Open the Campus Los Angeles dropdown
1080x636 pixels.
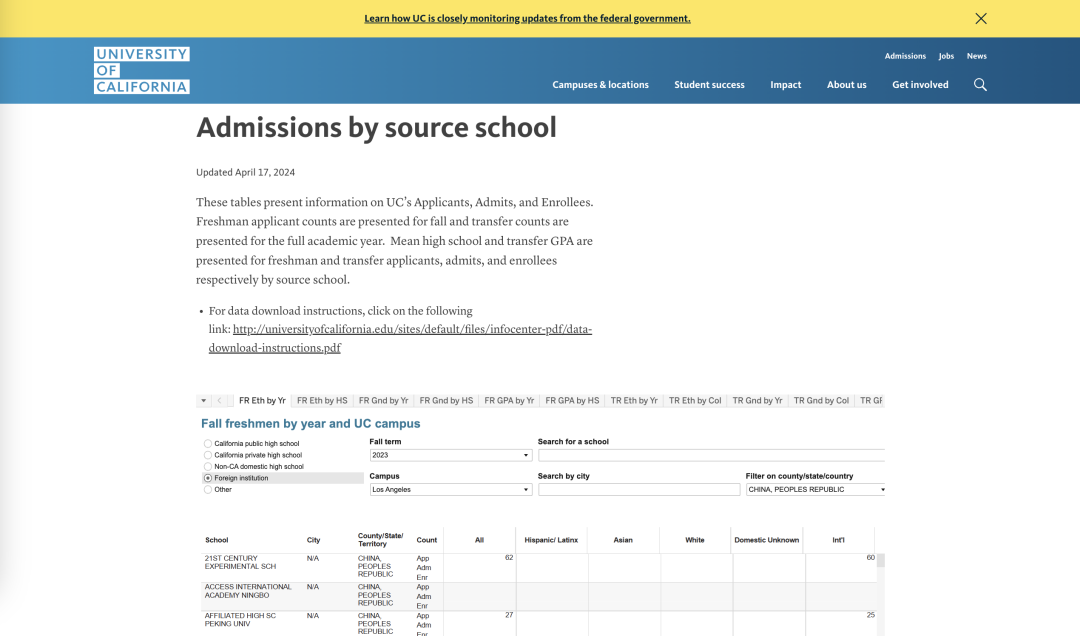pyautogui.click(x=450, y=490)
